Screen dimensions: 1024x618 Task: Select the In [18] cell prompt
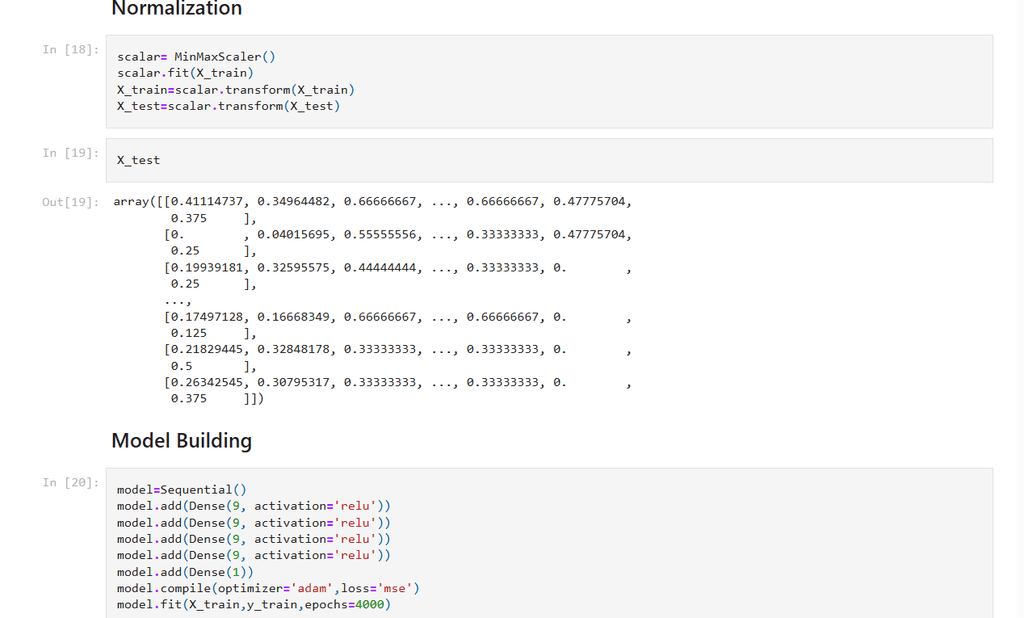click(x=70, y=50)
